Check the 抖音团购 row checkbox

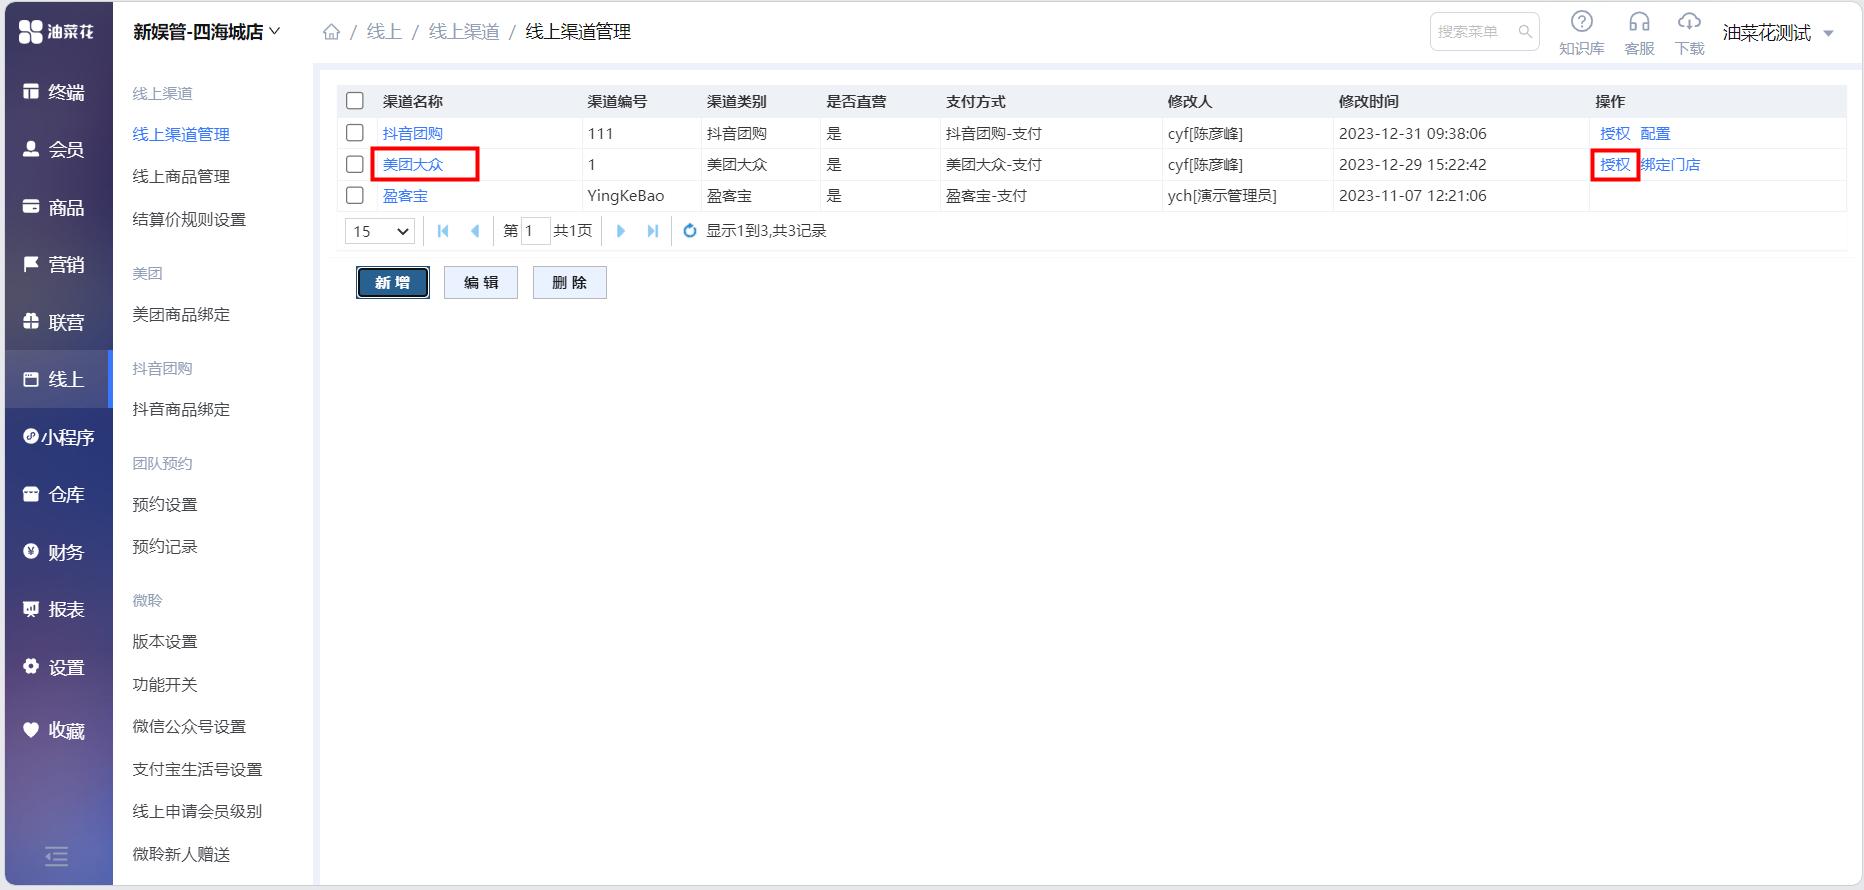[355, 133]
